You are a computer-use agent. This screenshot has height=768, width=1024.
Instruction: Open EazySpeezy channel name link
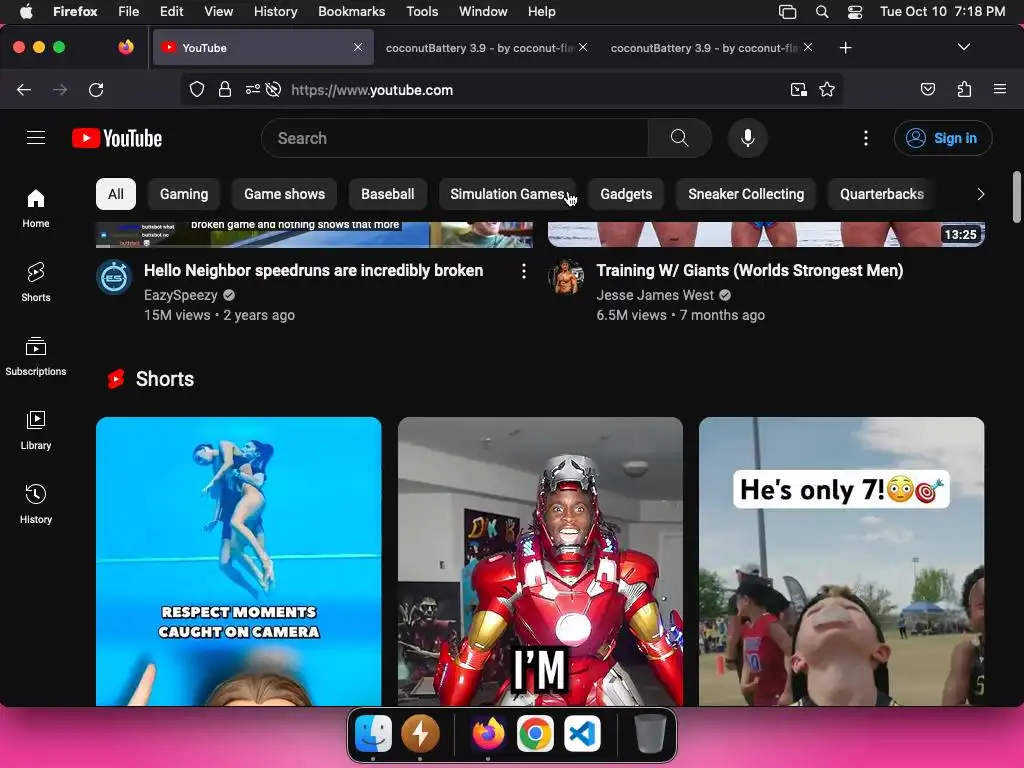(x=181, y=295)
